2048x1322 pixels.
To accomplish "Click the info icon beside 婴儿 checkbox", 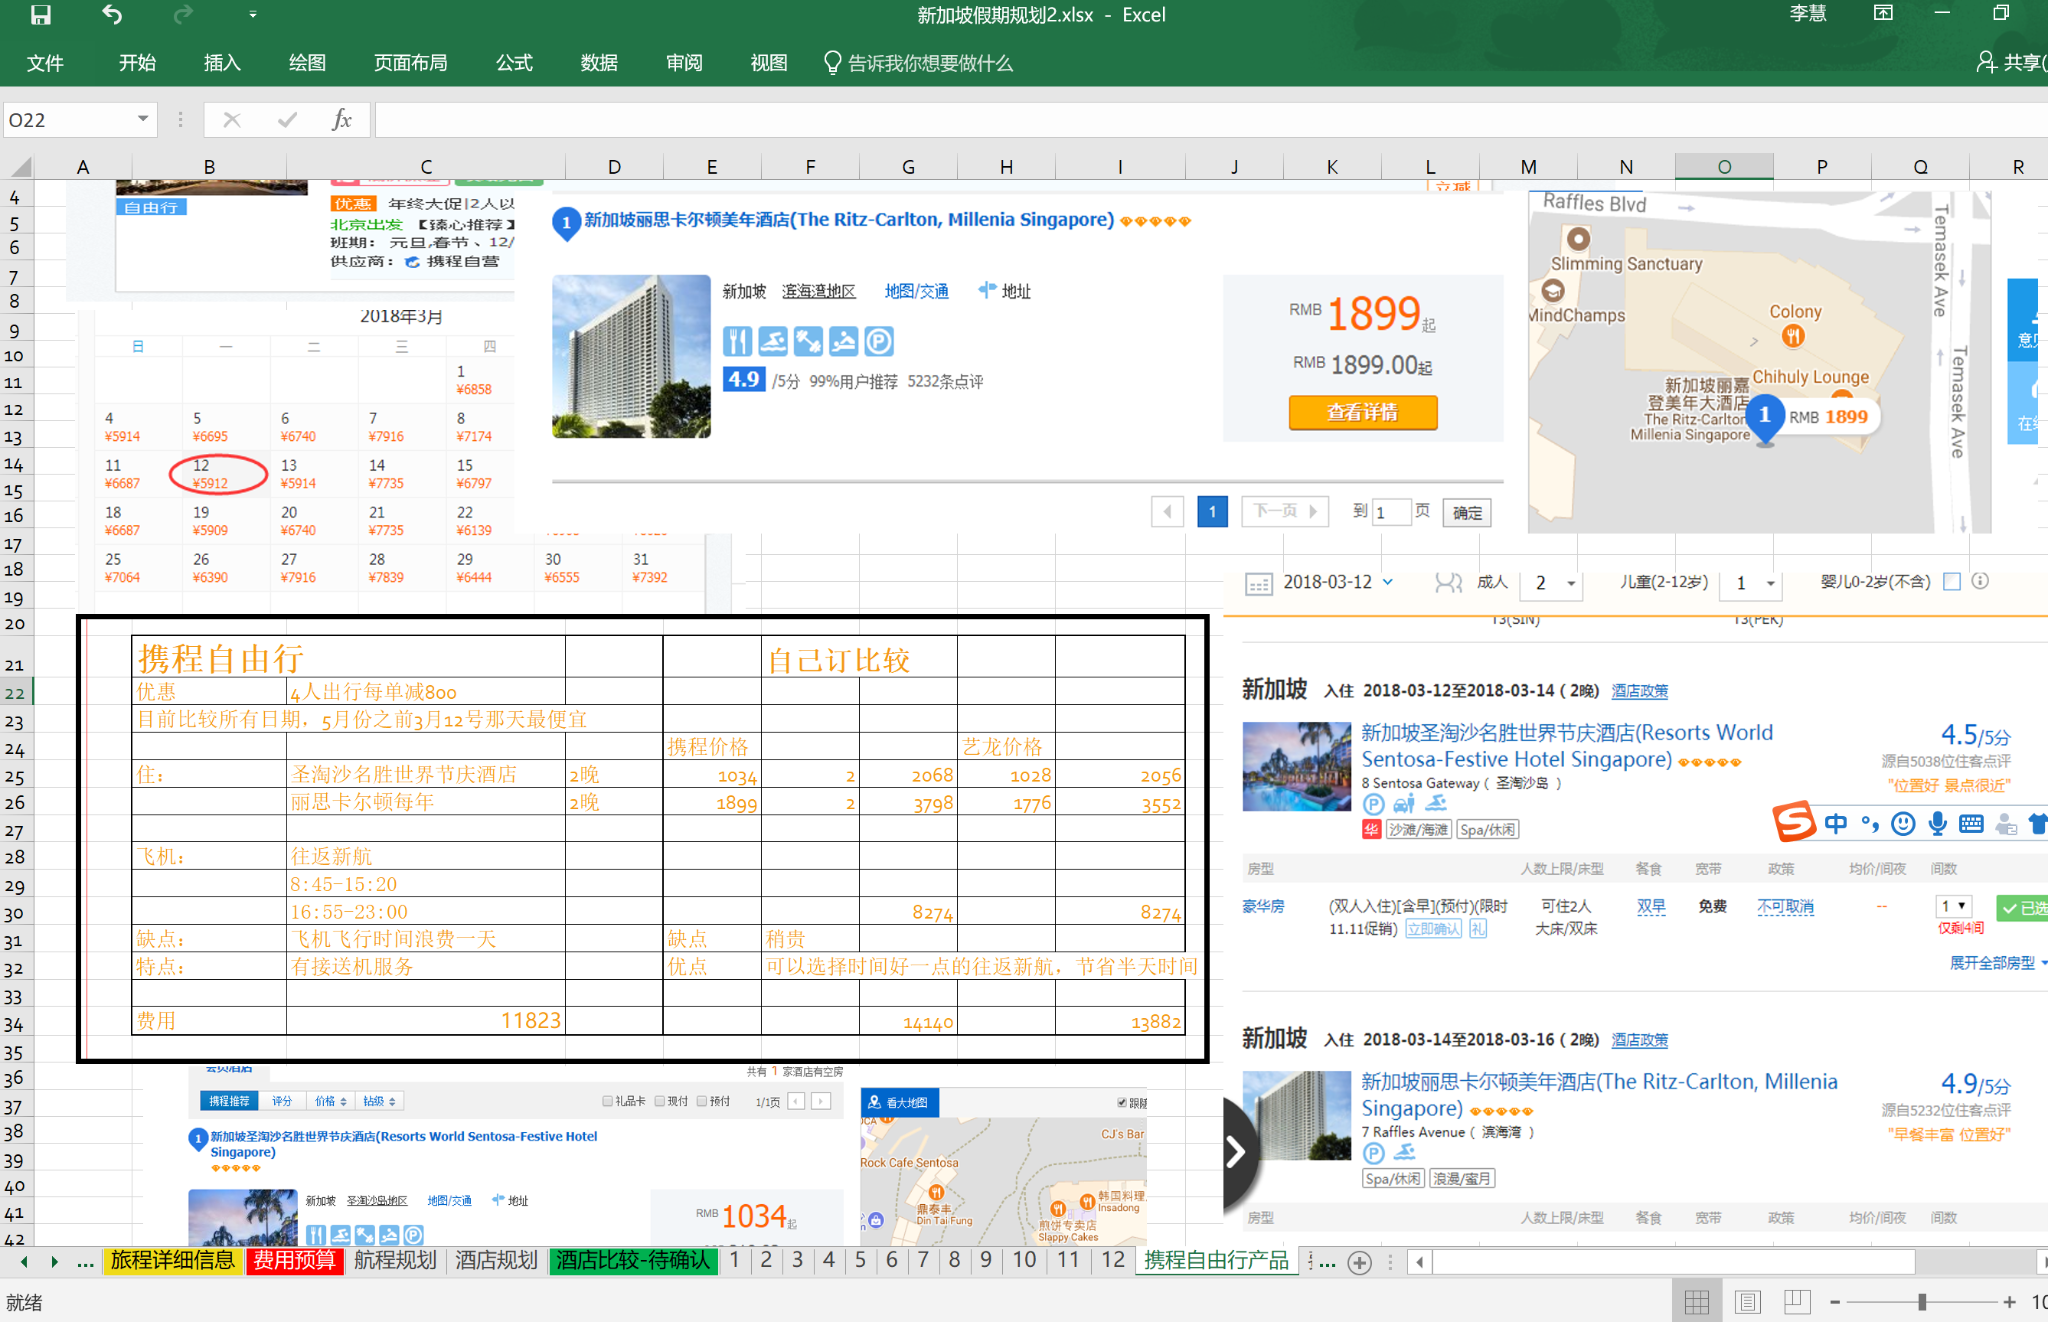I will (x=1980, y=581).
